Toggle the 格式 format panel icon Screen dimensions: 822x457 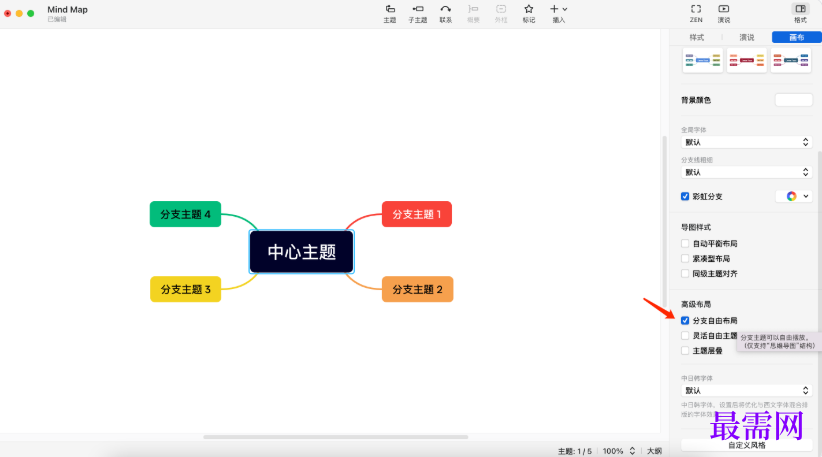[x=800, y=9]
